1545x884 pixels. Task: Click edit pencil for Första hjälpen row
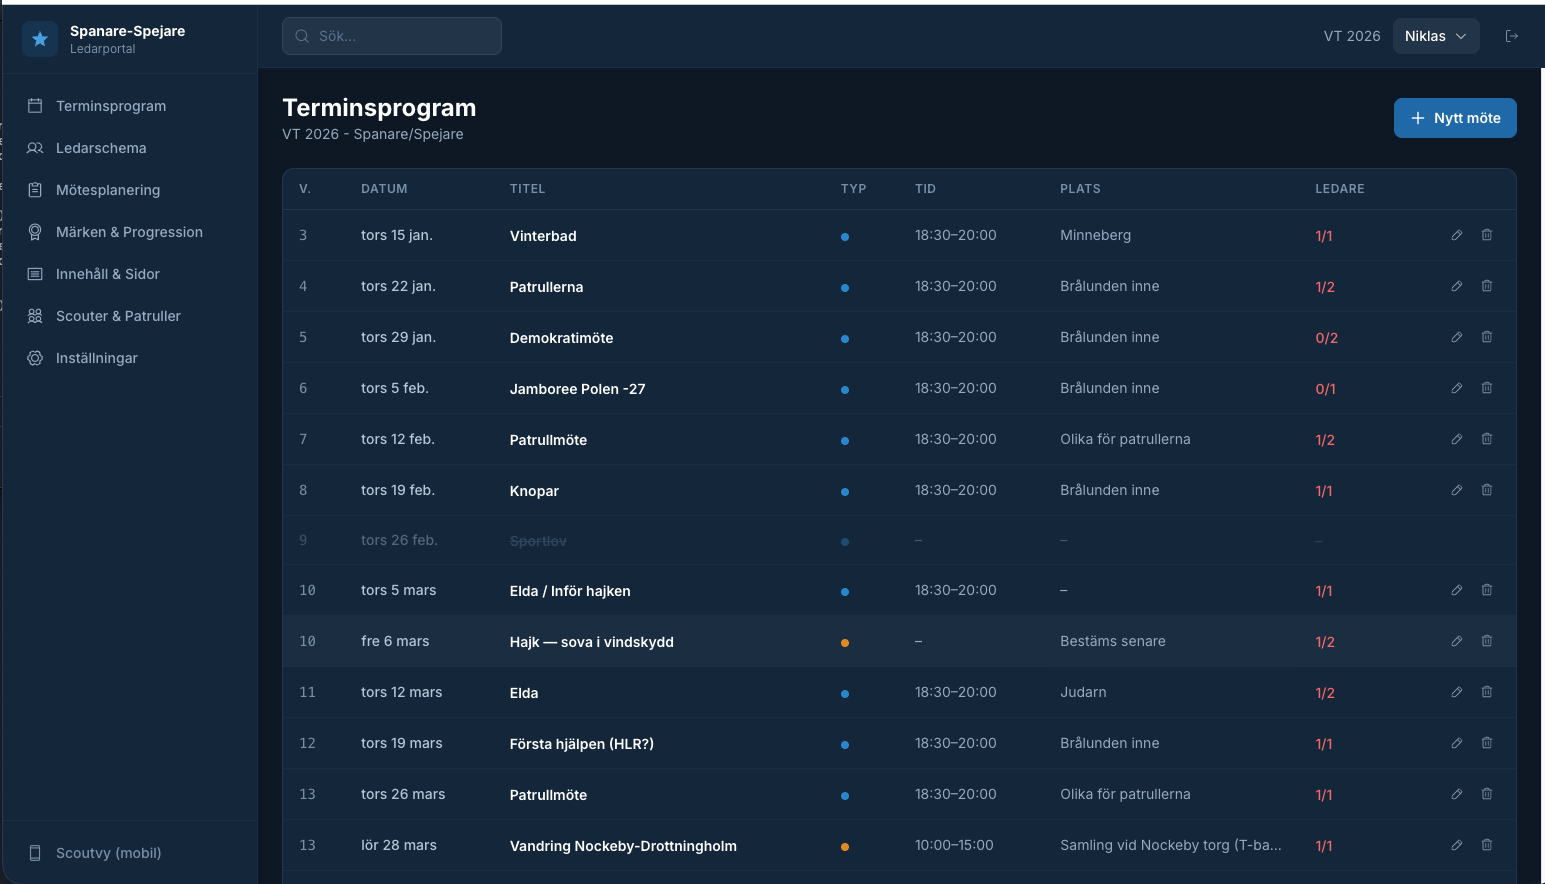pyautogui.click(x=1456, y=743)
